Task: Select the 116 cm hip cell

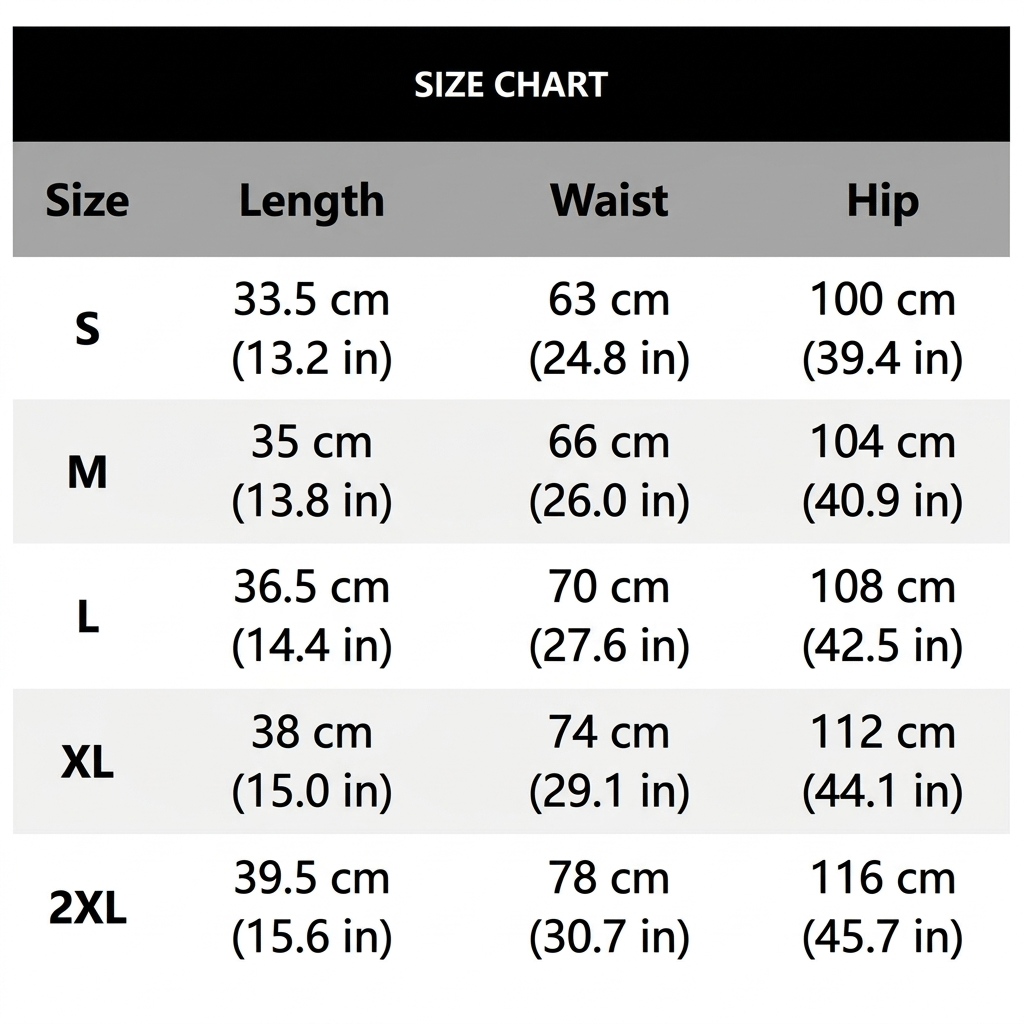Action: click(882, 907)
